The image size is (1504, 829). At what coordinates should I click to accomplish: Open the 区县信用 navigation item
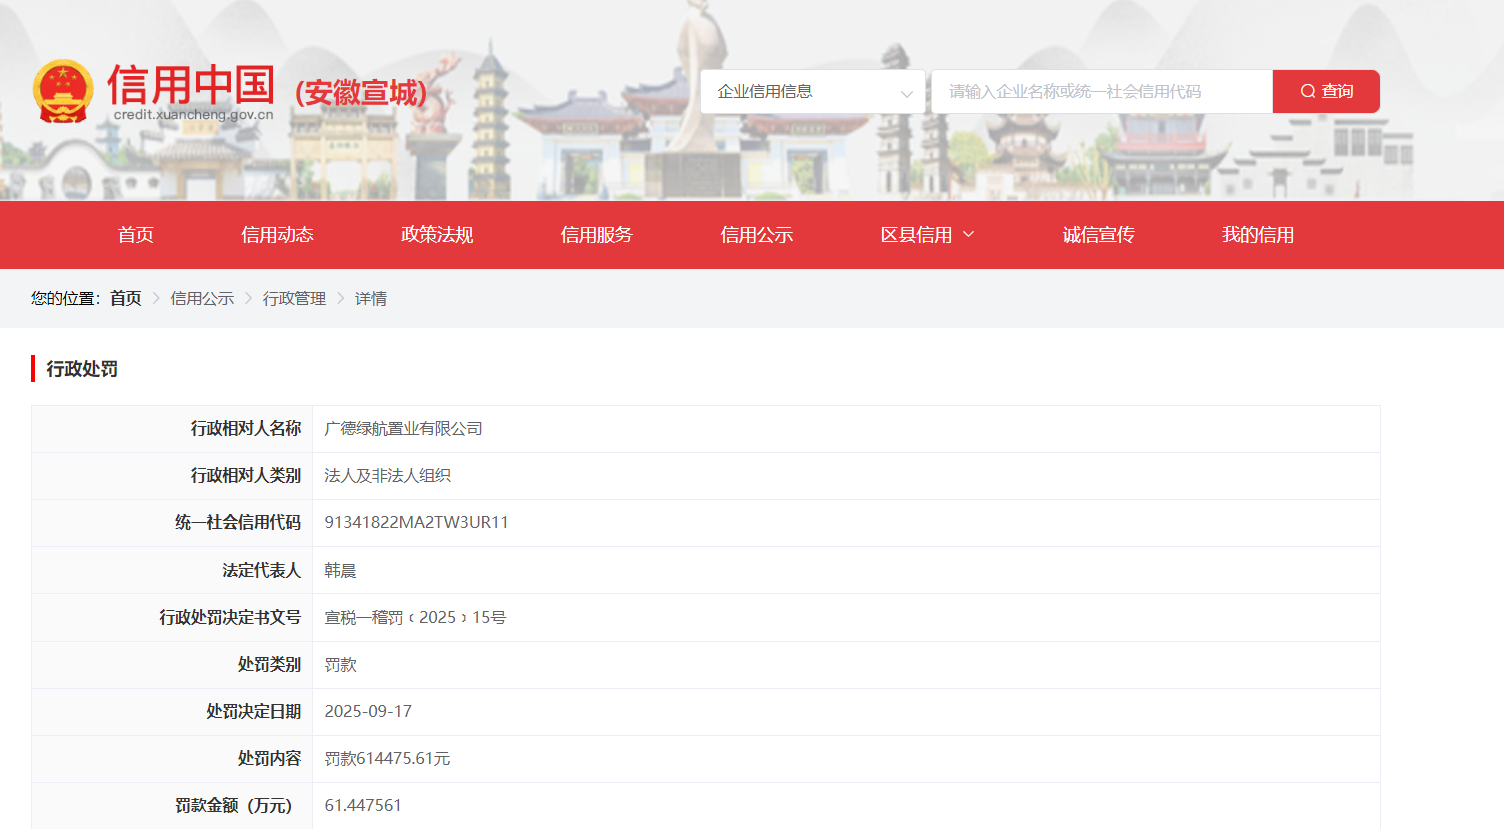(x=917, y=235)
